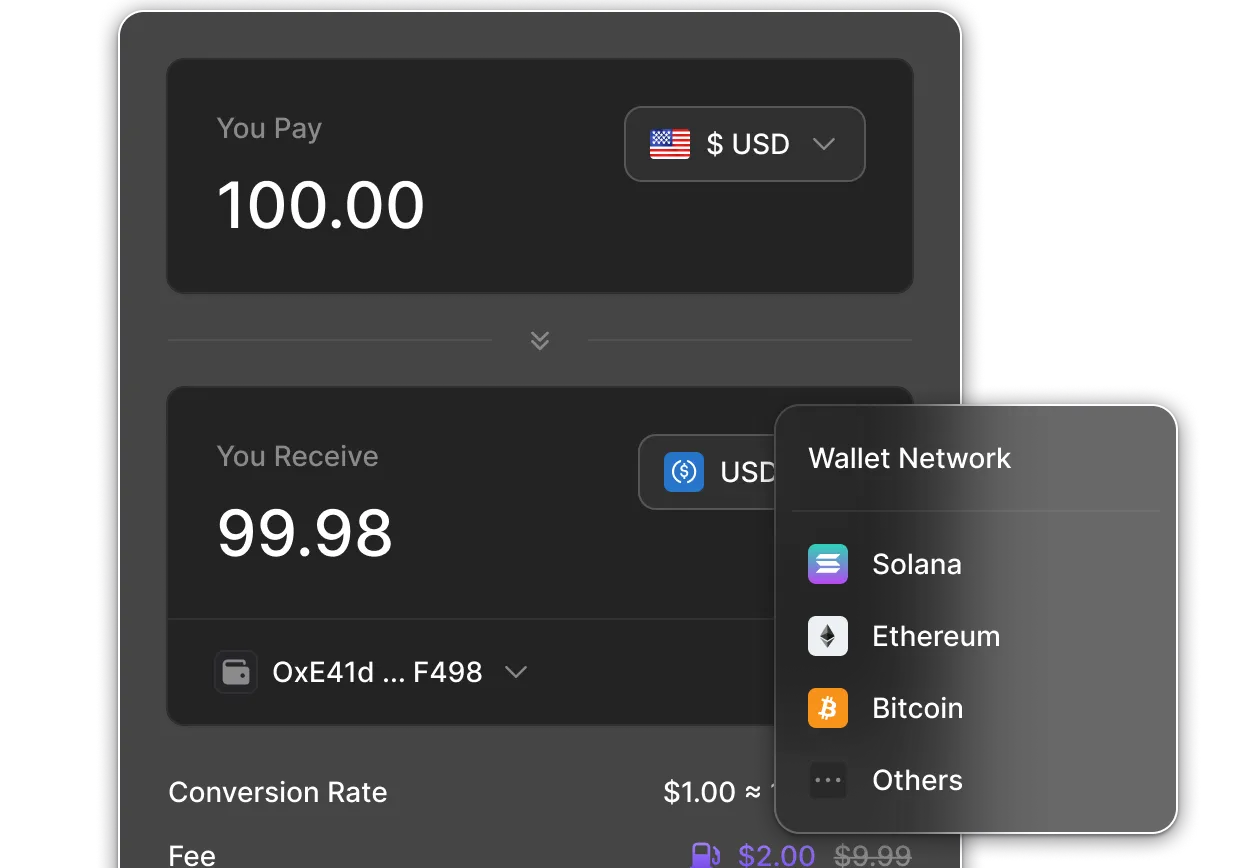Click the You Pay amount 100.00
Screen dimensions: 1234x868
pos(321,205)
